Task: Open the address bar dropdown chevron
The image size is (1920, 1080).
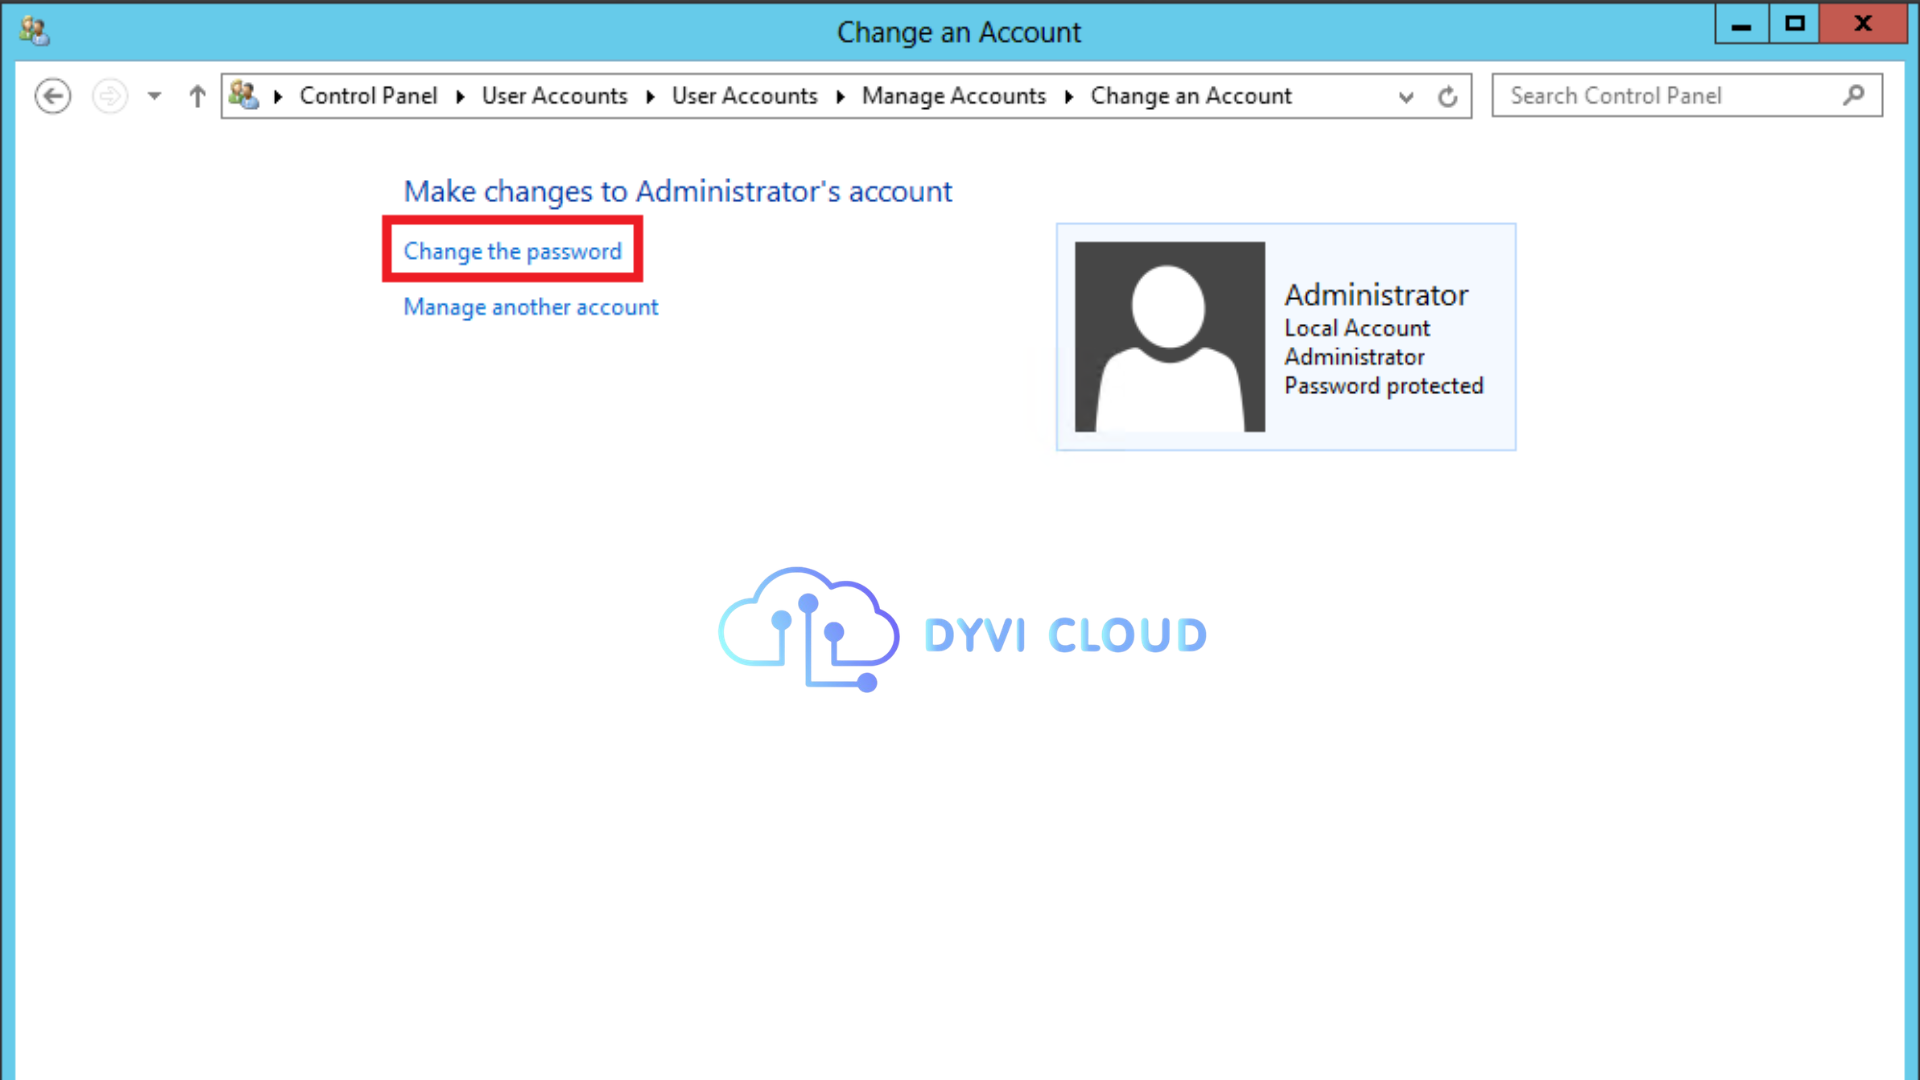Action: click(1406, 96)
